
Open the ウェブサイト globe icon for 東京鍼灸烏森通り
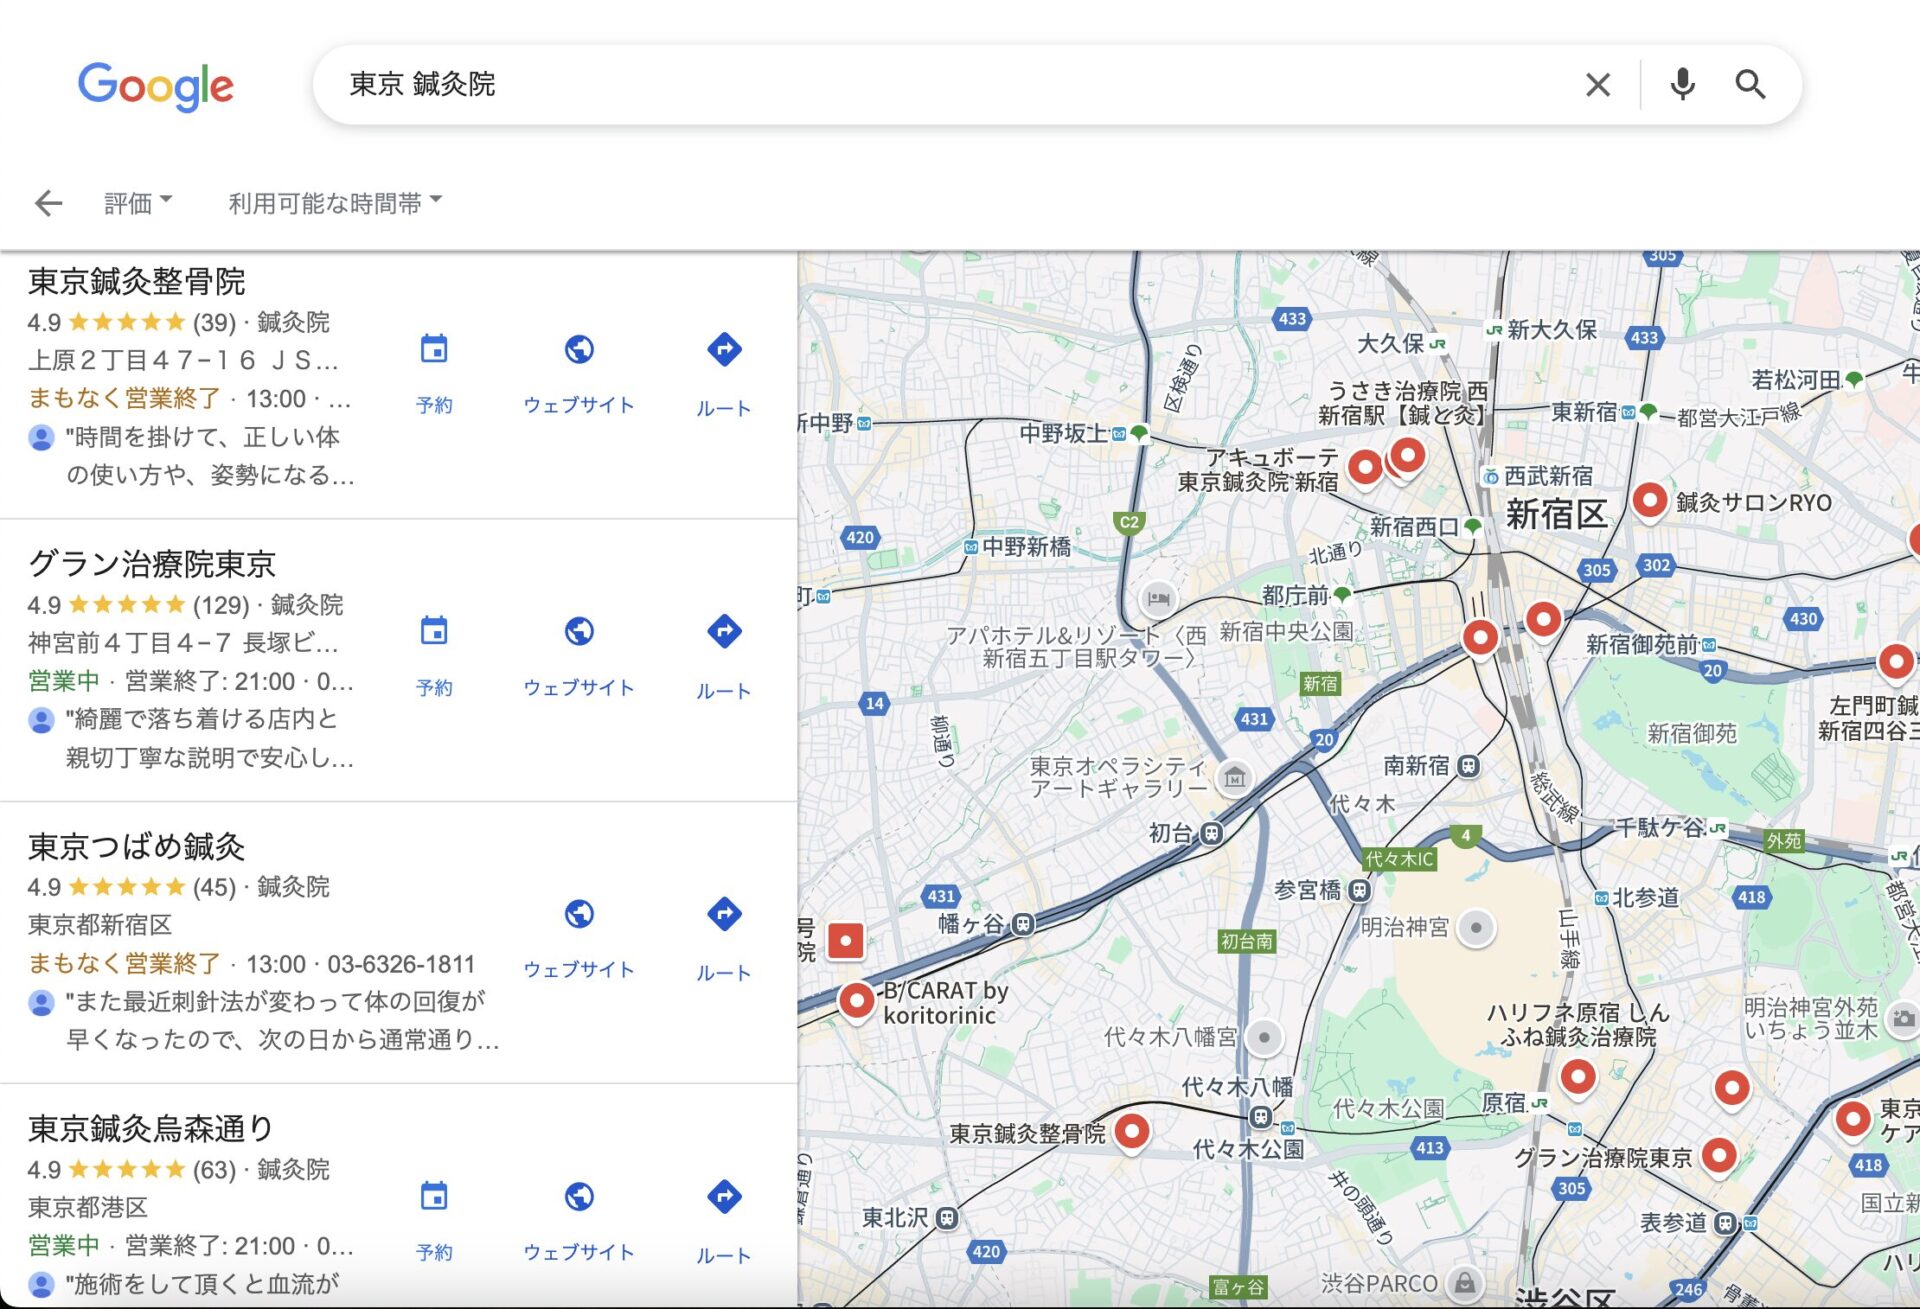[x=579, y=1197]
